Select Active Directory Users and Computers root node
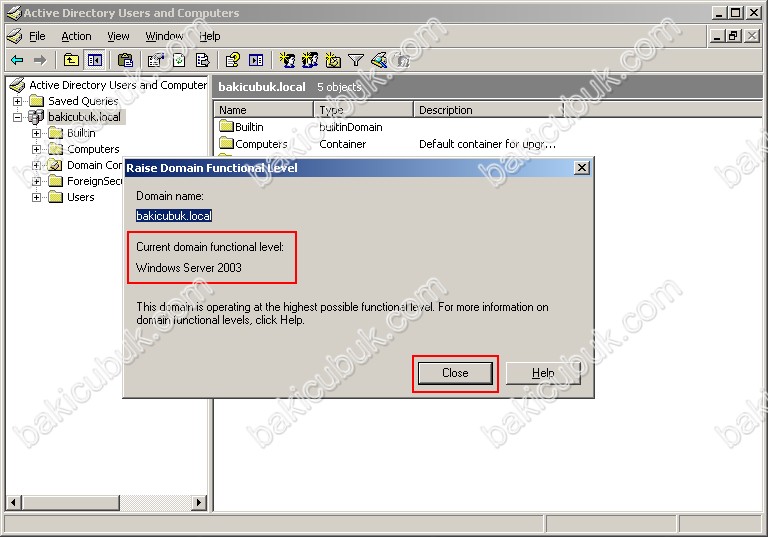Viewport: 768px width, 537px height. click(118, 85)
